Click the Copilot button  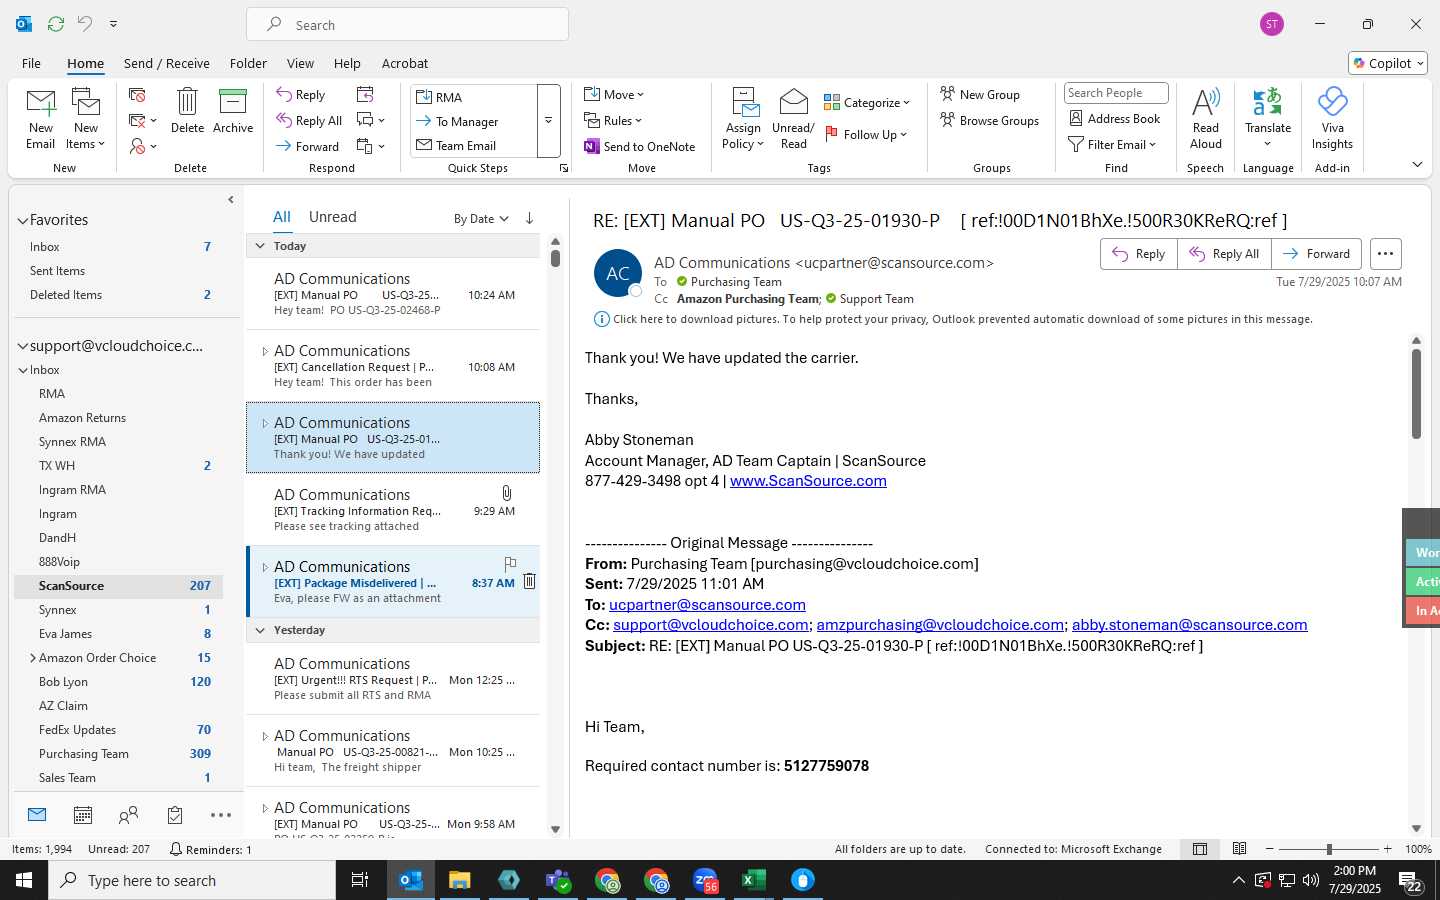click(1388, 63)
